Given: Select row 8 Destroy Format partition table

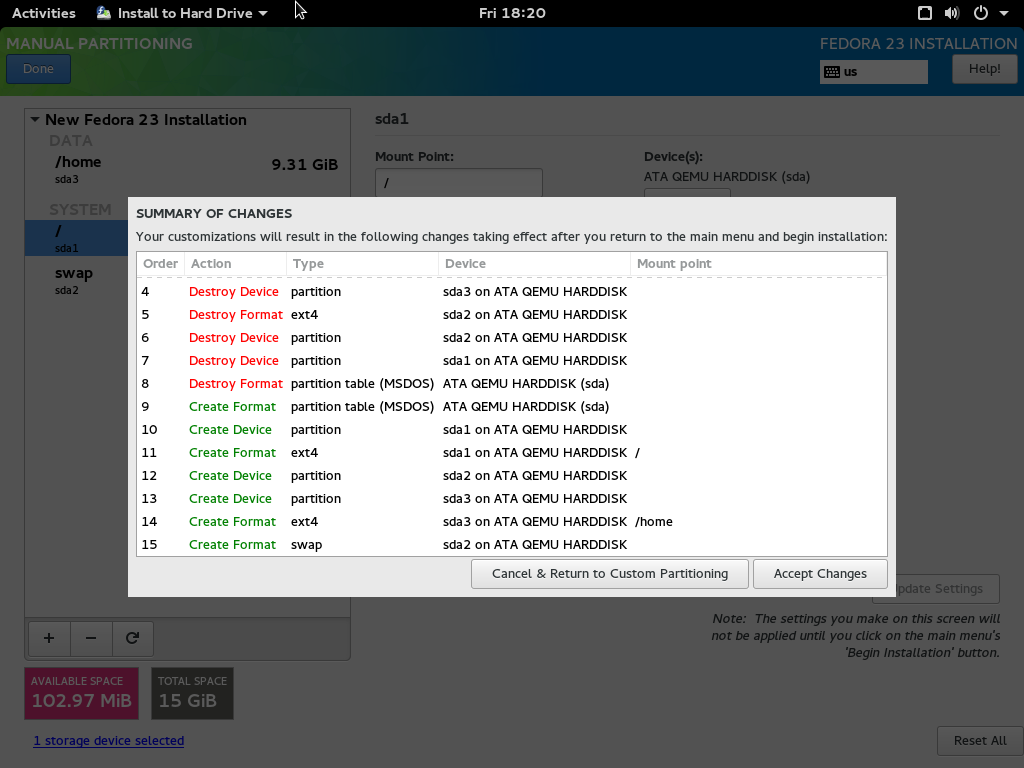Looking at the screenshot, I should (x=511, y=383).
